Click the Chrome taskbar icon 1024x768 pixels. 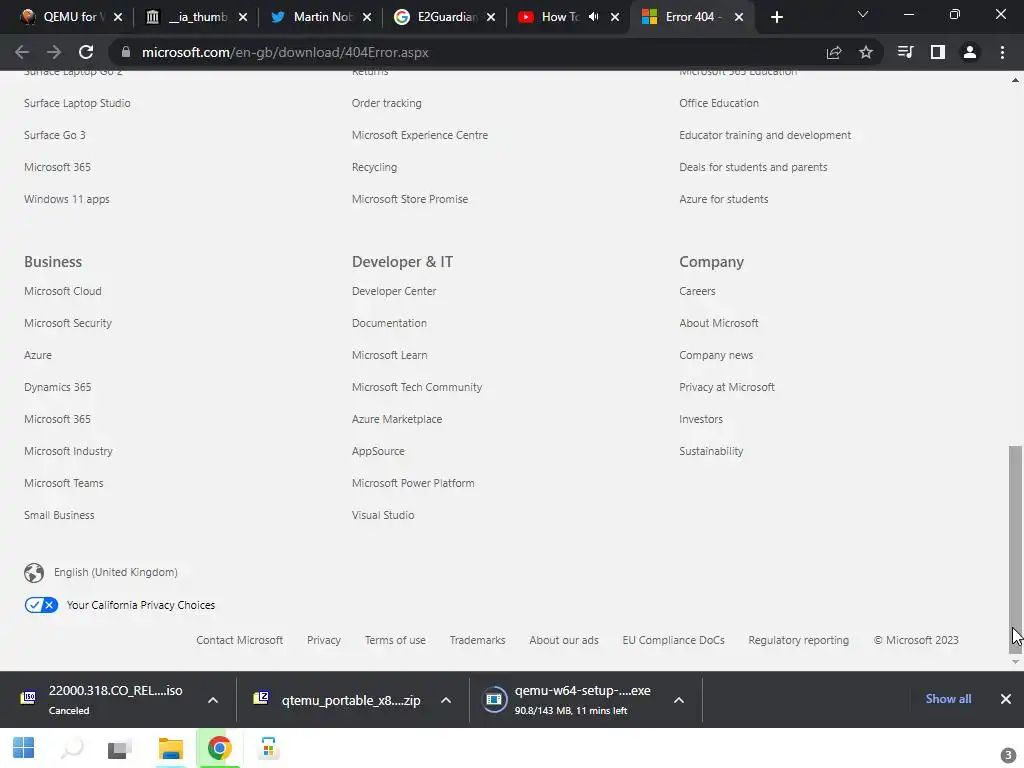point(219,748)
